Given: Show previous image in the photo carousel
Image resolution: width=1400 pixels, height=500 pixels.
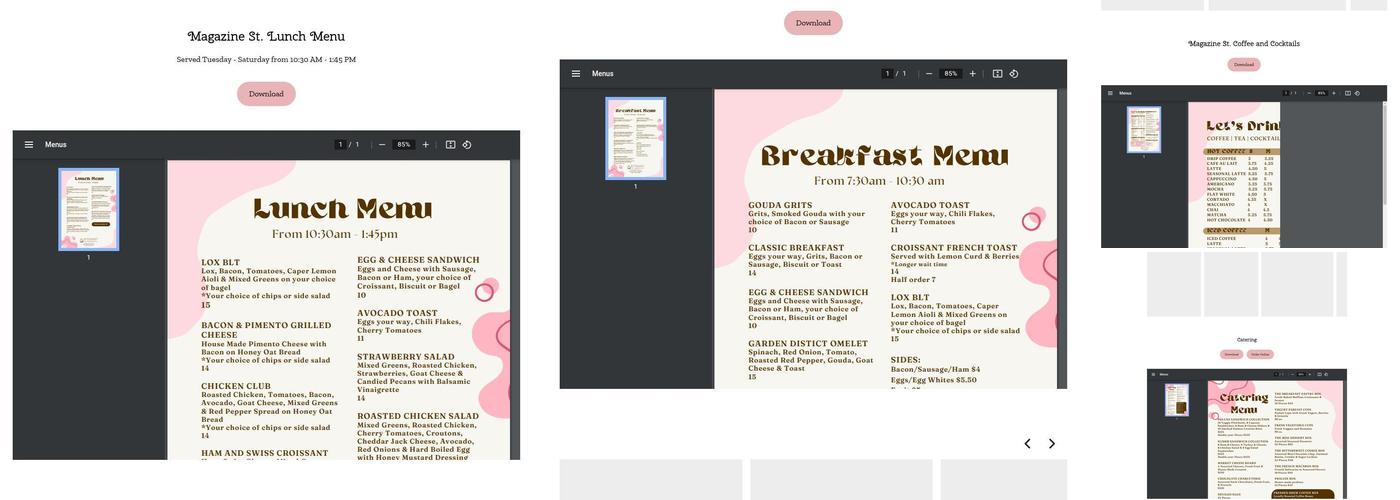Looking at the screenshot, I should tap(1027, 443).
